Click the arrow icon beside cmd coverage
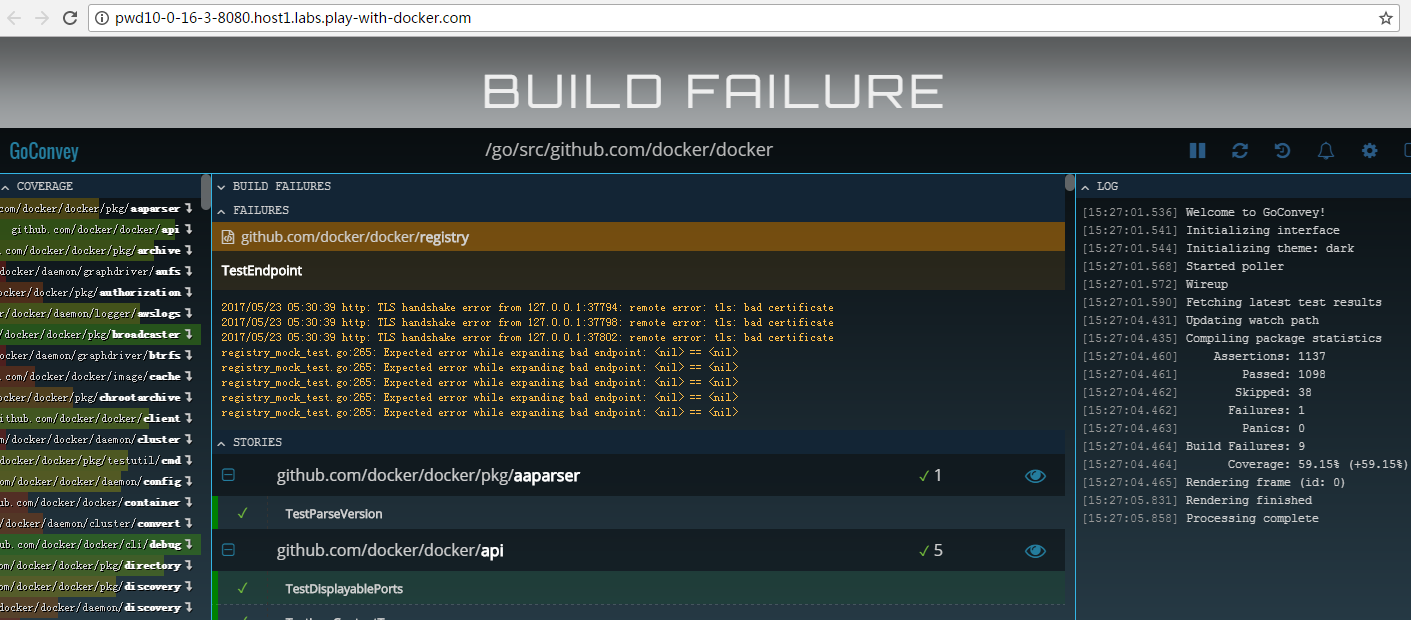Image resolution: width=1411 pixels, height=620 pixels. pos(188,461)
